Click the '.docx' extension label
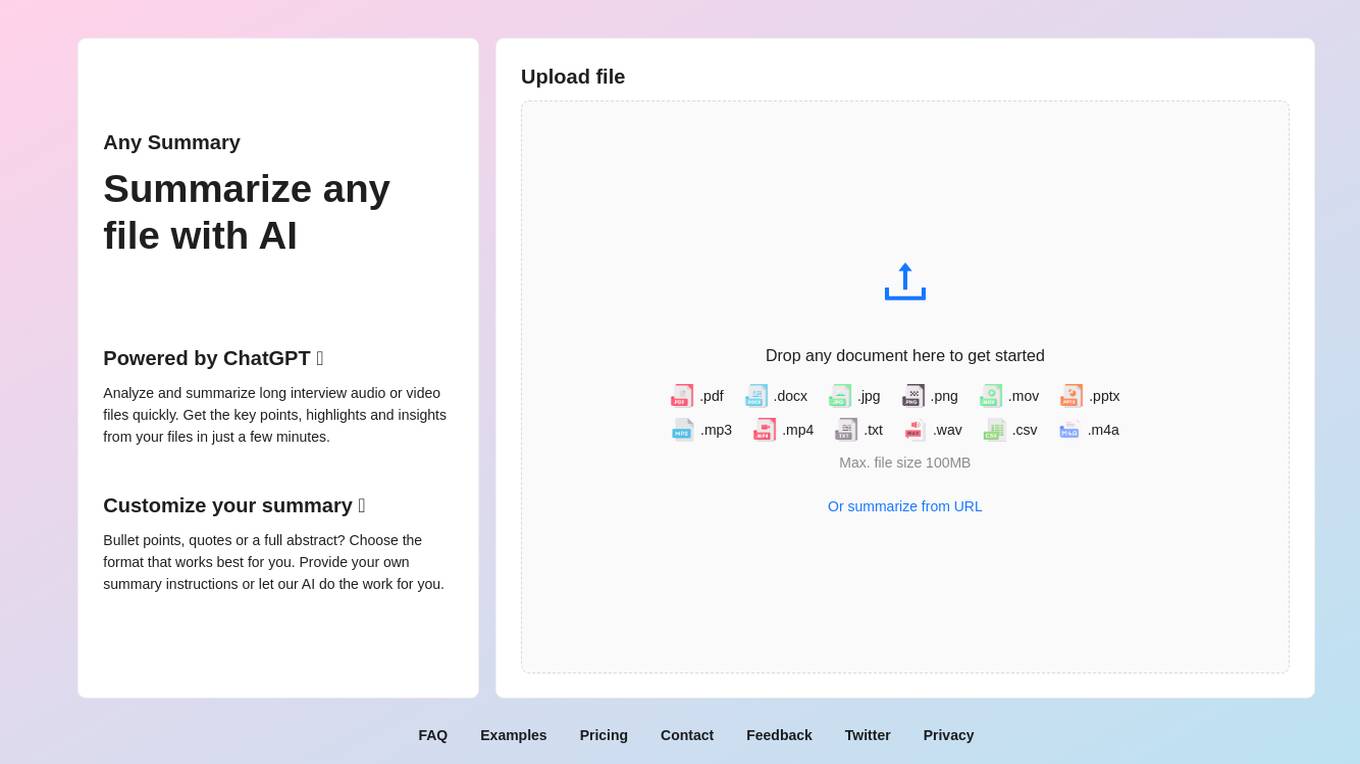This screenshot has width=1360, height=764. (x=791, y=396)
